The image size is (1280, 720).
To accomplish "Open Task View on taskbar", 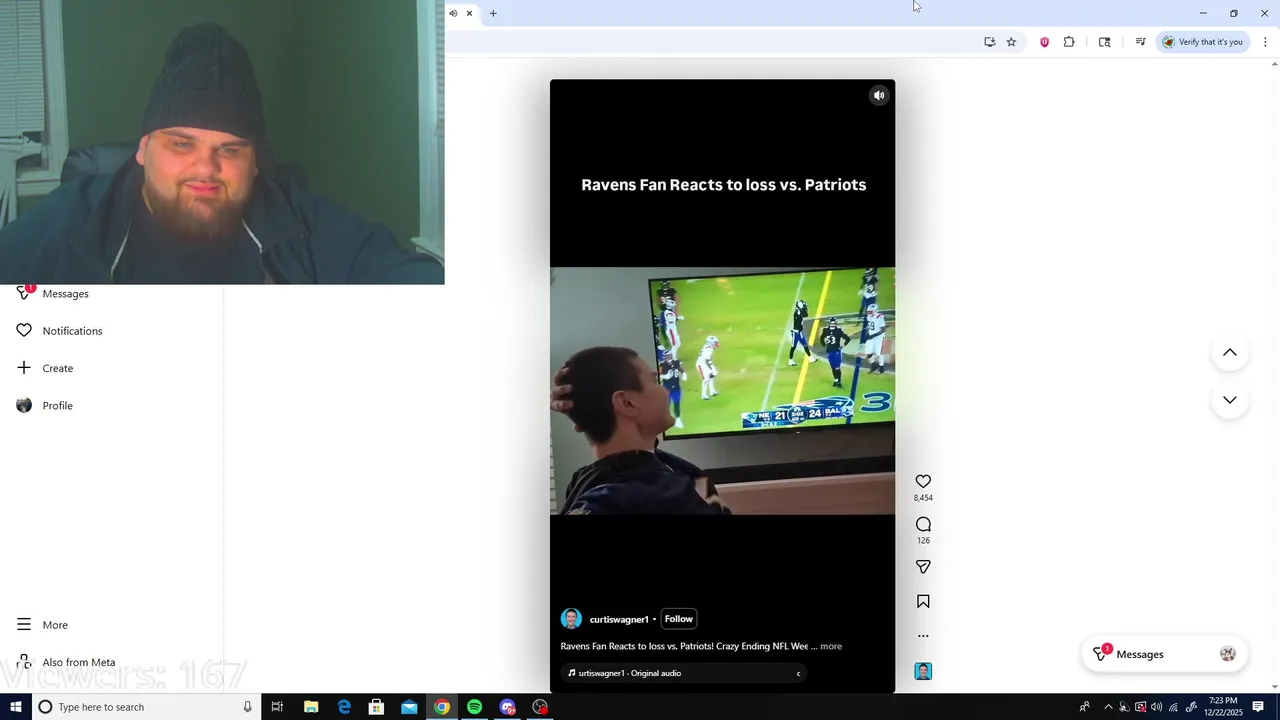I will [x=277, y=707].
